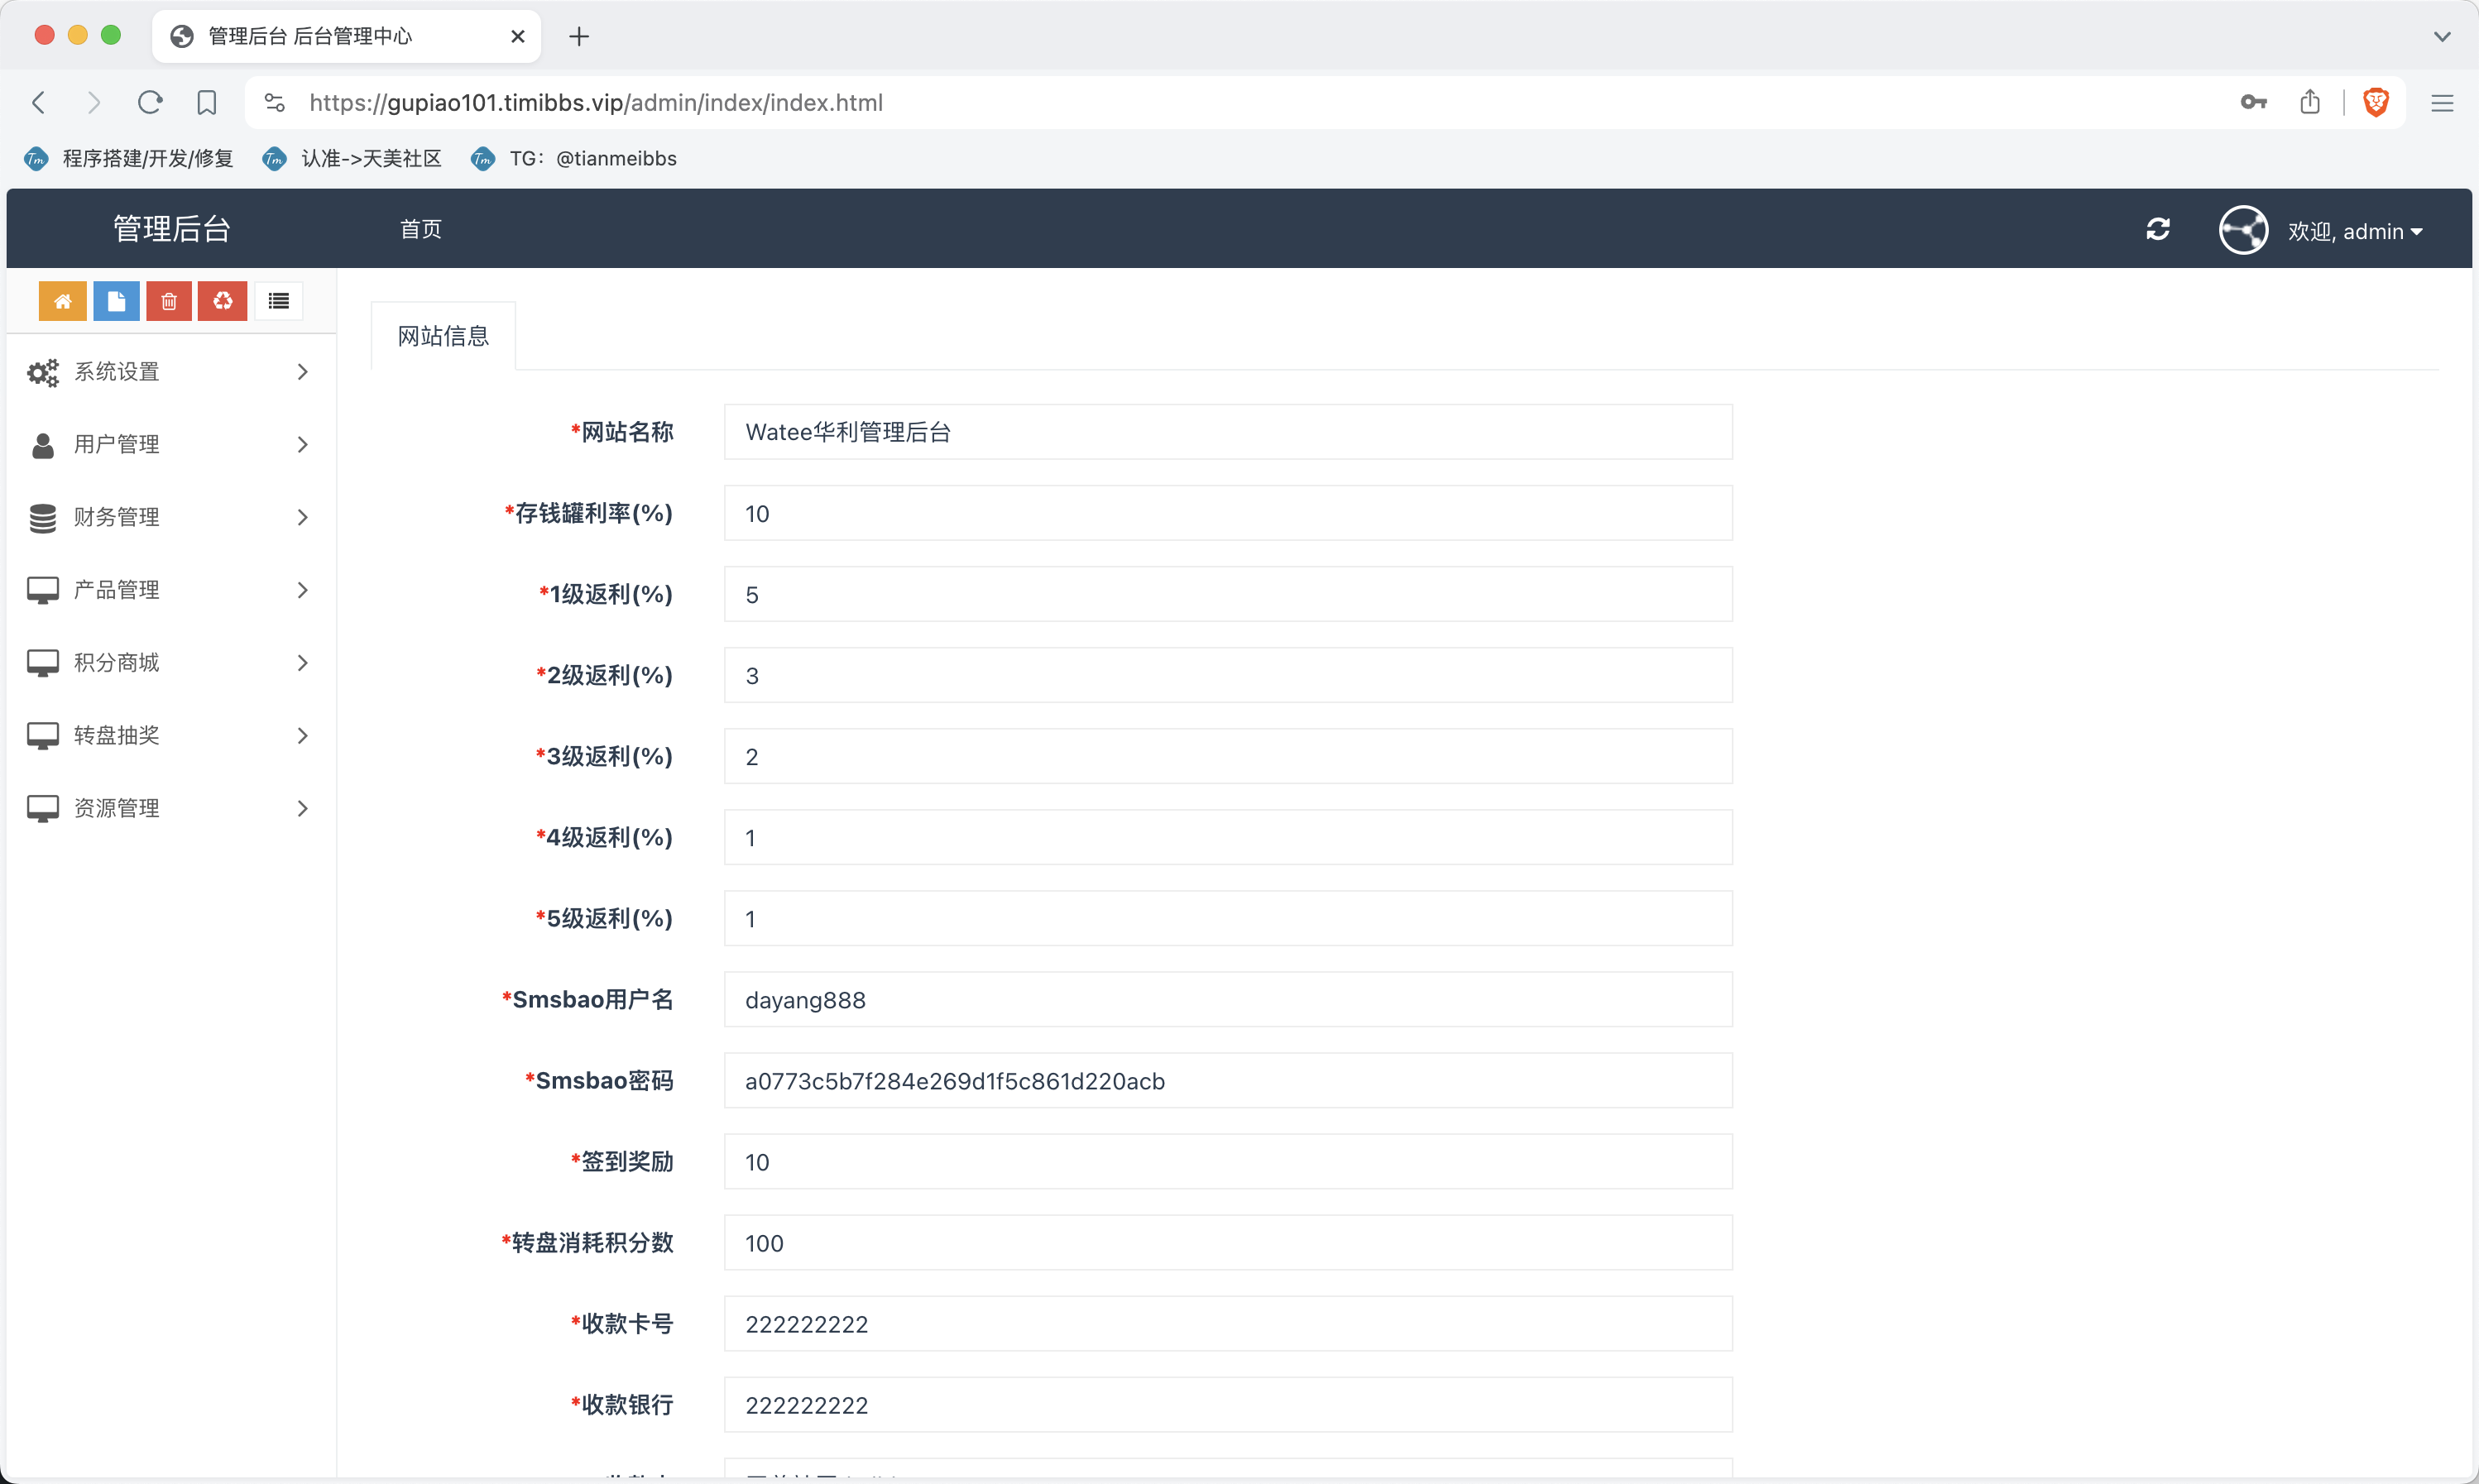The height and width of the screenshot is (1484, 2479).
Task: Click the Smsbao用户名 input field
Action: (x=1228, y=999)
